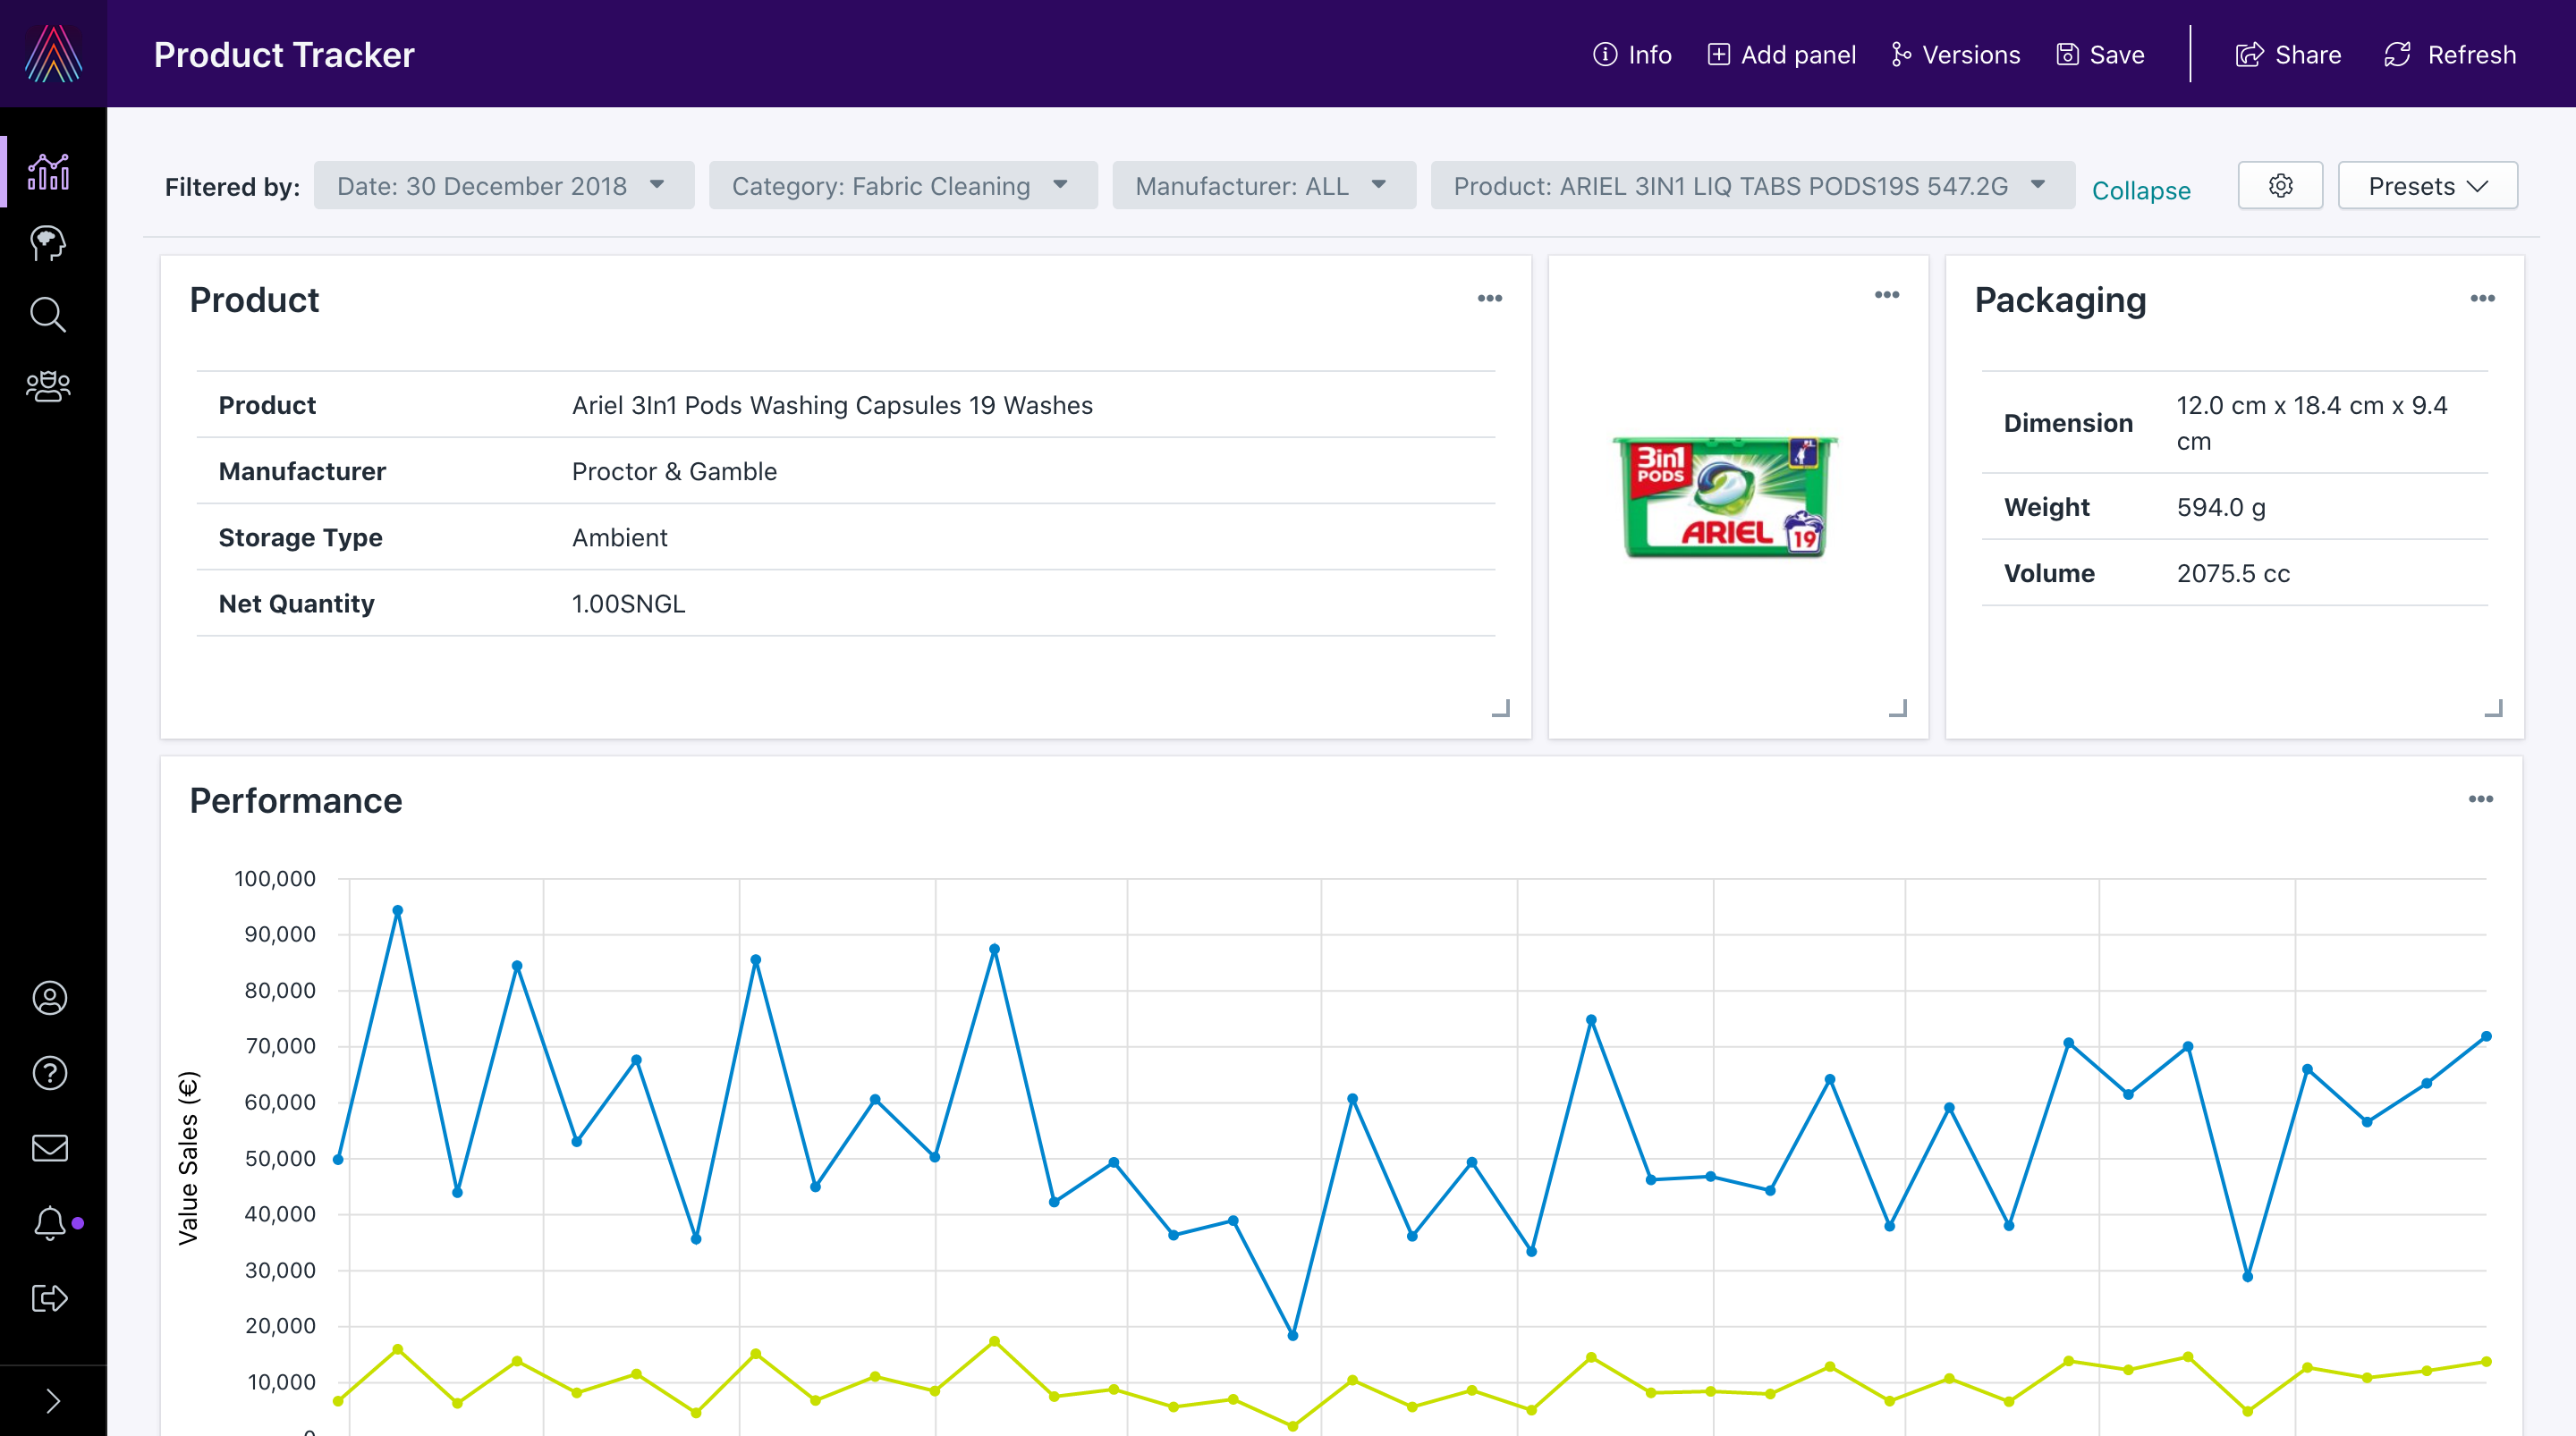Click the search magnifier icon in the sidebar
This screenshot has height=1436, width=2576.
pyautogui.click(x=47, y=315)
